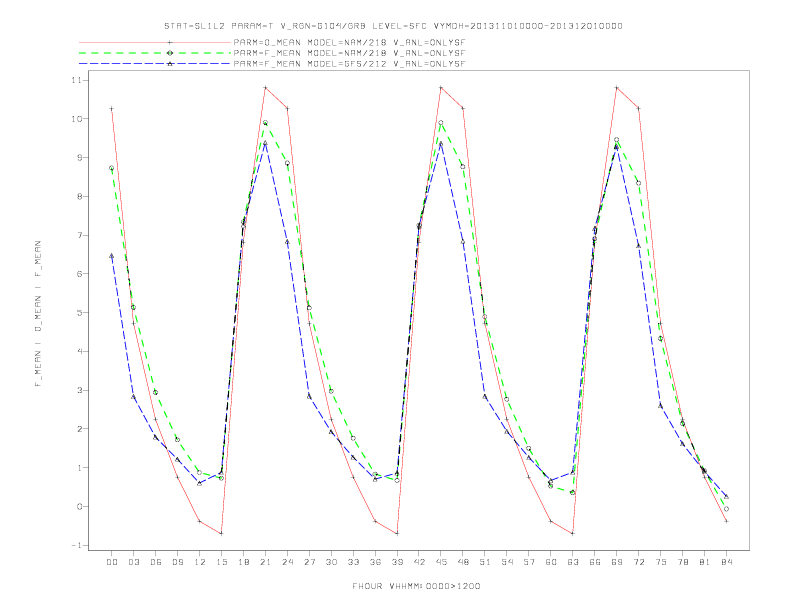Screen dimensions: 792x612
Task: Click x-axis hour label 21
Action: (265, 562)
